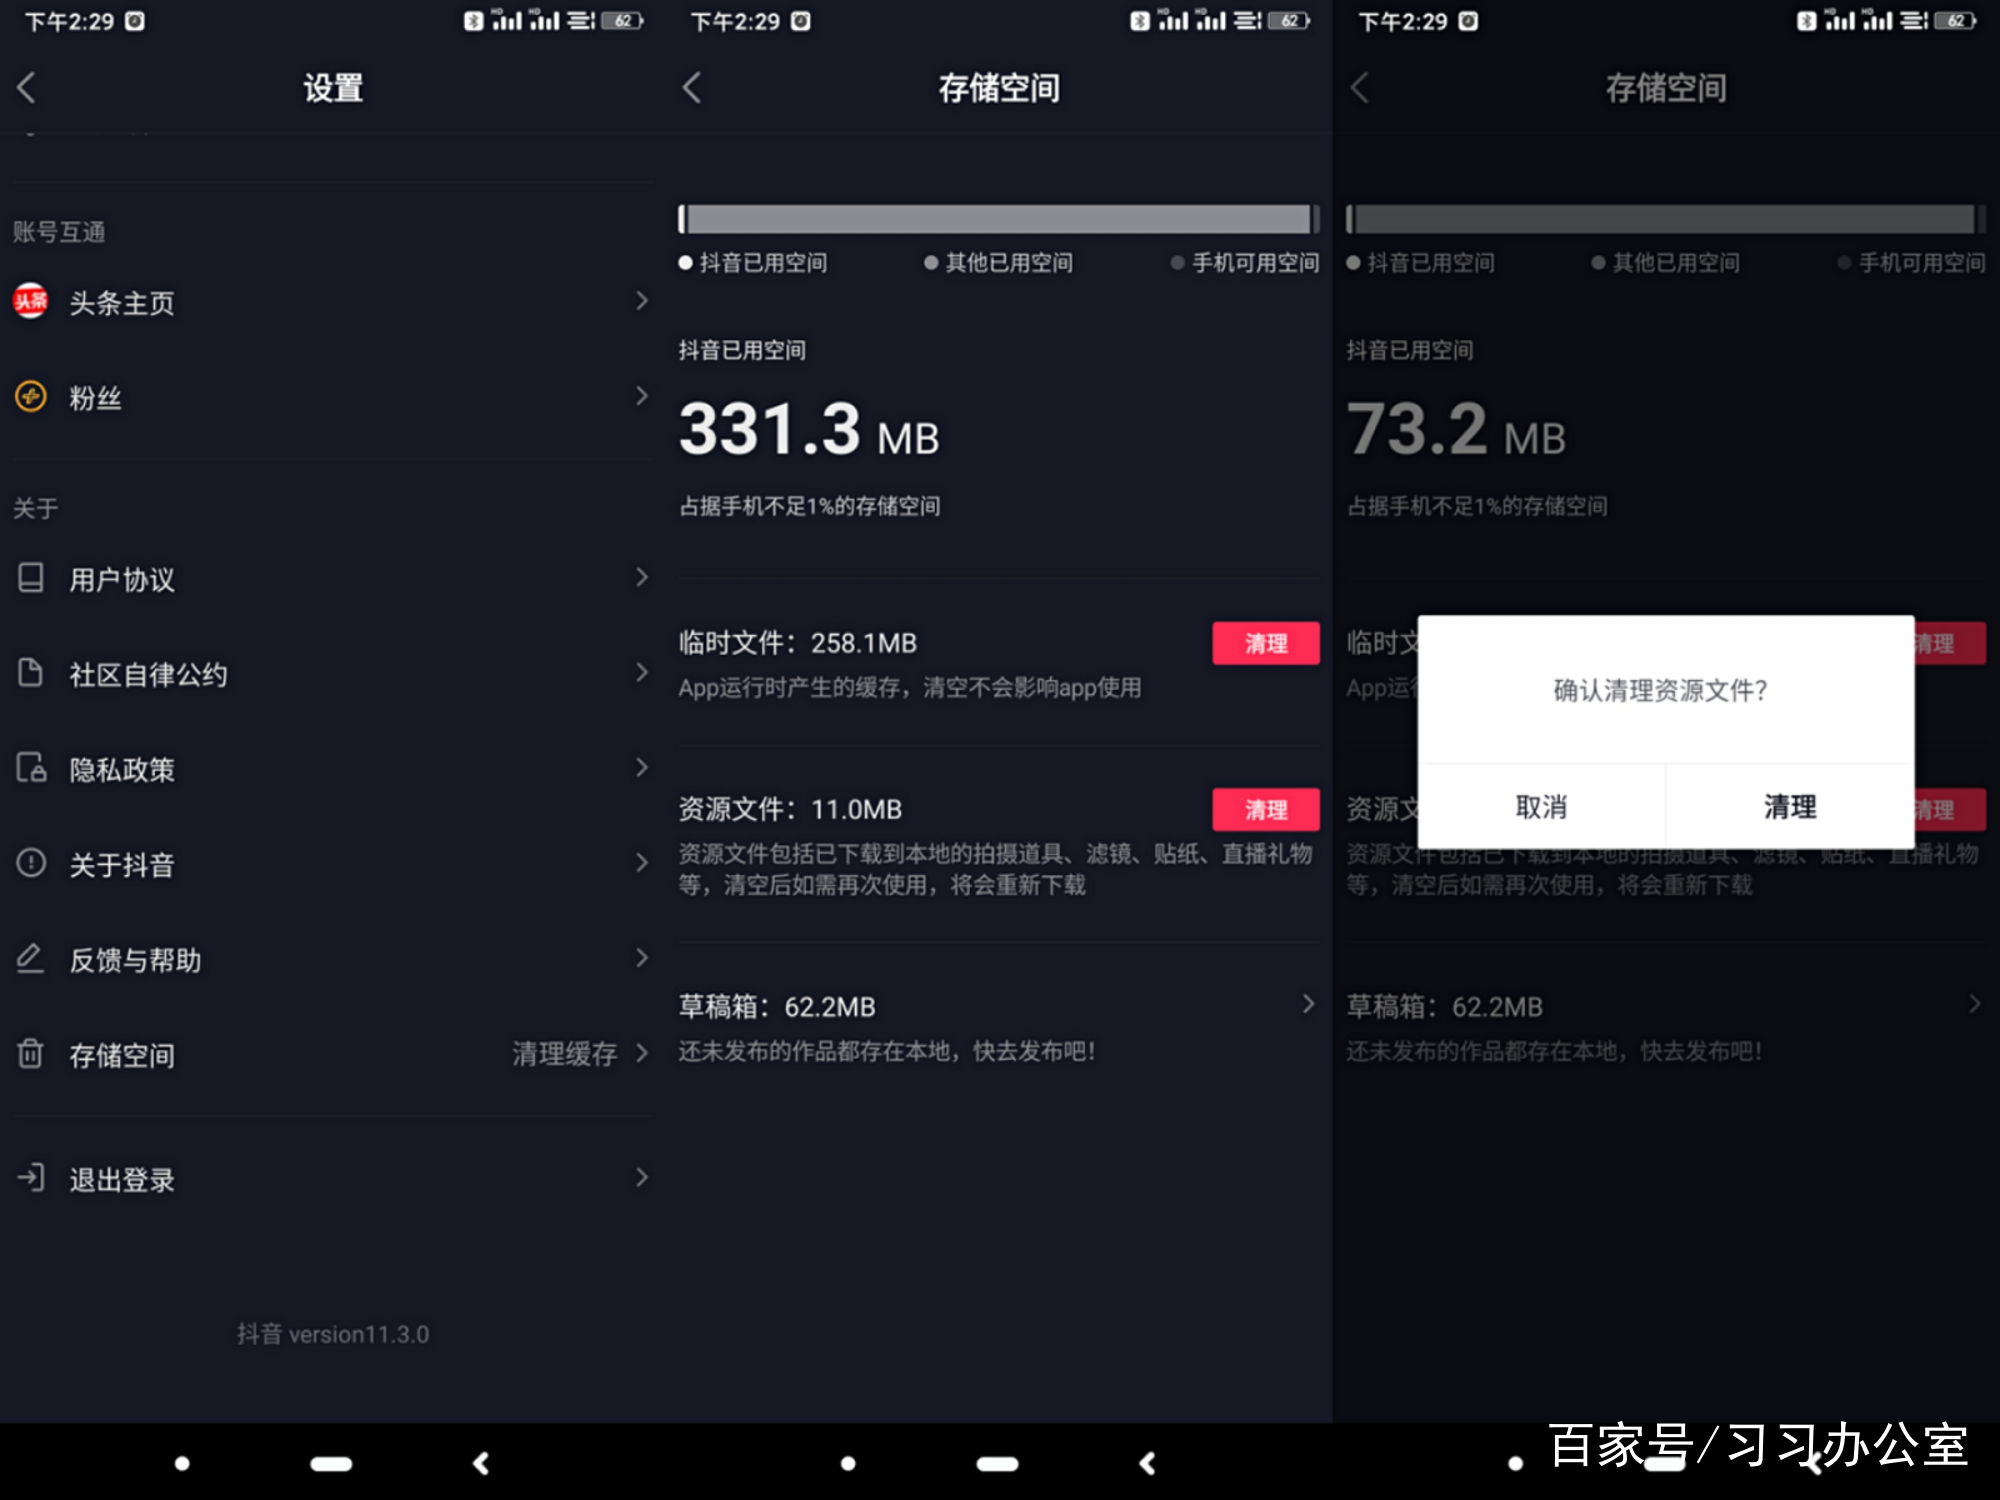
Task: Cancel the dialog with 取消
Action: click(x=1541, y=806)
